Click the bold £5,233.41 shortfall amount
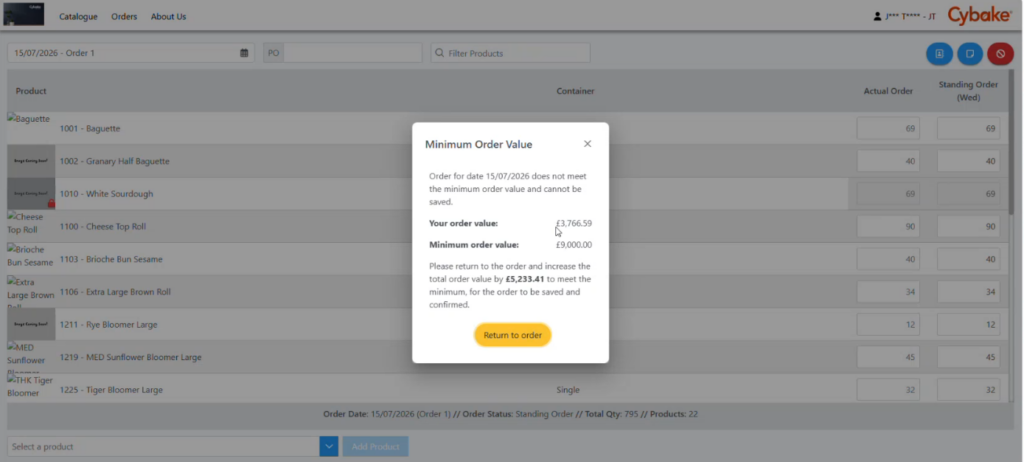 coord(525,279)
